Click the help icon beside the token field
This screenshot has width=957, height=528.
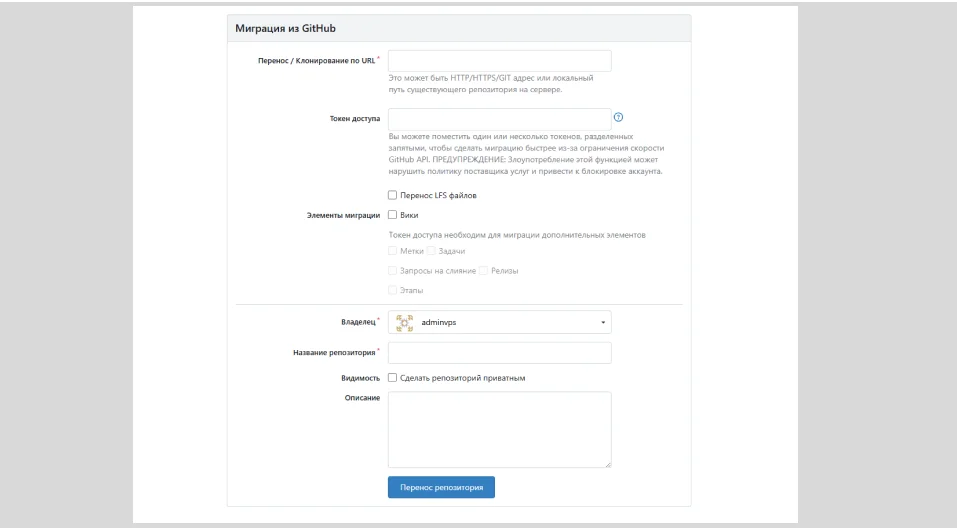click(x=618, y=118)
